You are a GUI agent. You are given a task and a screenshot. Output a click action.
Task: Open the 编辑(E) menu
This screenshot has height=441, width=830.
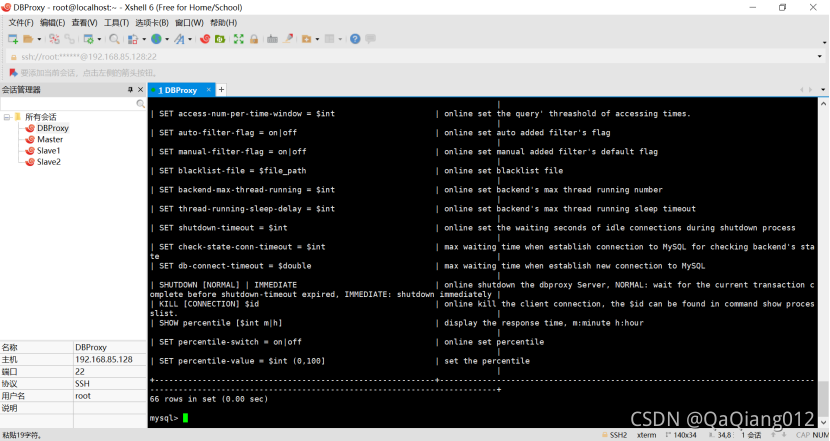coord(52,23)
